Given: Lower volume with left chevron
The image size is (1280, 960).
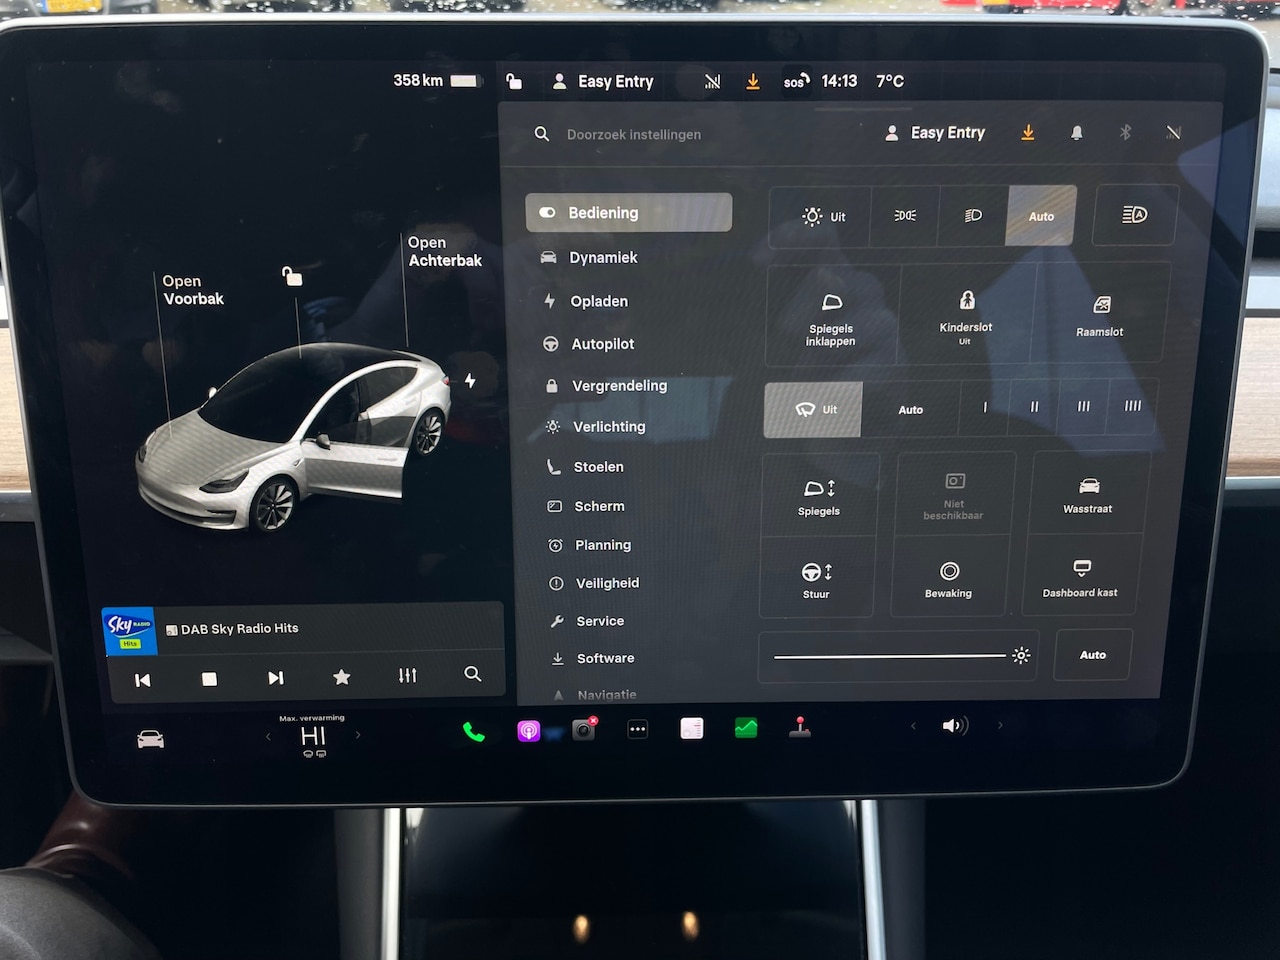Looking at the screenshot, I should click(x=913, y=726).
